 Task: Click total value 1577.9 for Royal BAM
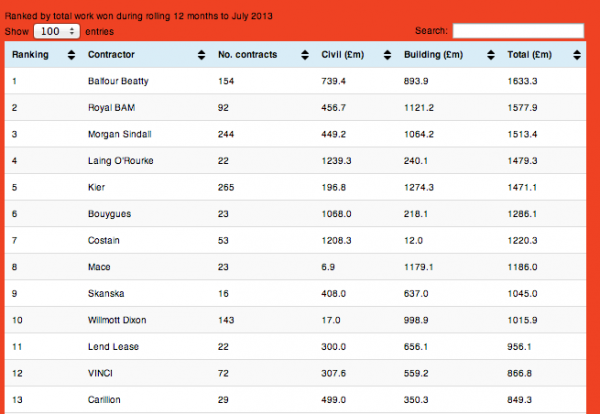point(522,108)
